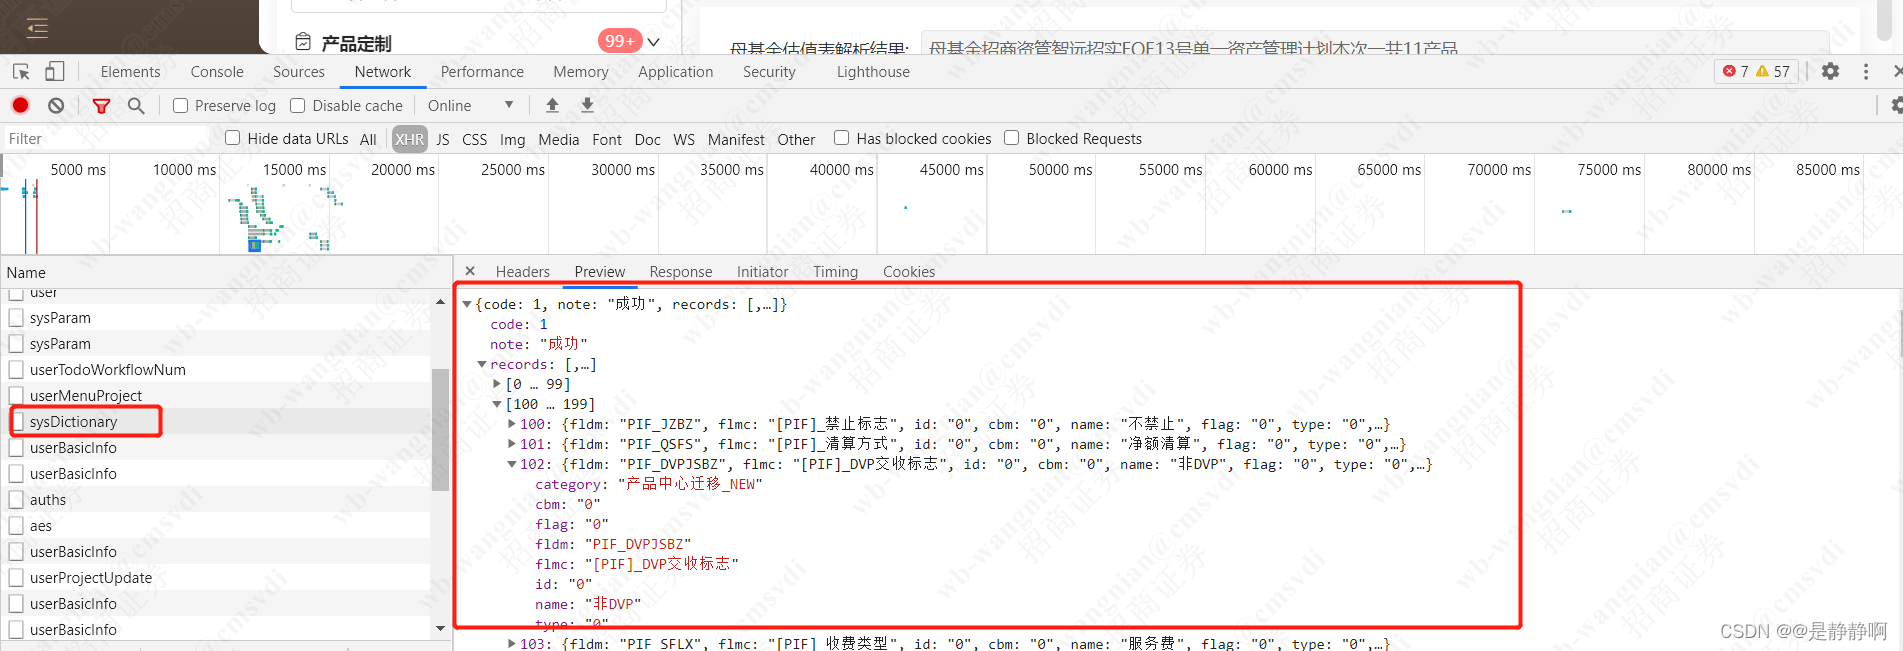The width and height of the screenshot is (1903, 651).
Task: Open the Lighthouse panel
Action: [x=873, y=72]
